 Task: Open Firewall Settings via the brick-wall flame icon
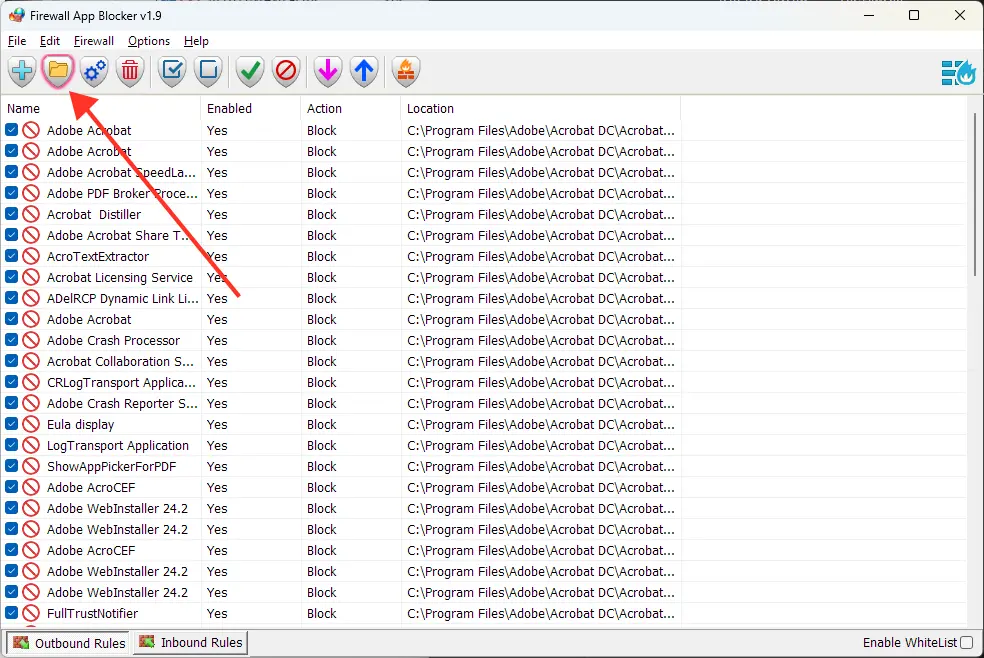[x=405, y=70]
